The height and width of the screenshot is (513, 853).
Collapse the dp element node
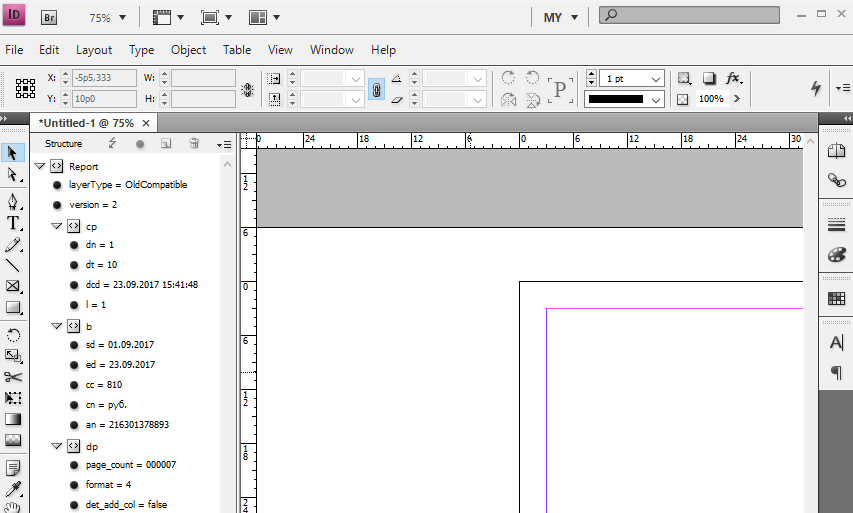pyautogui.click(x=56, y=446)
